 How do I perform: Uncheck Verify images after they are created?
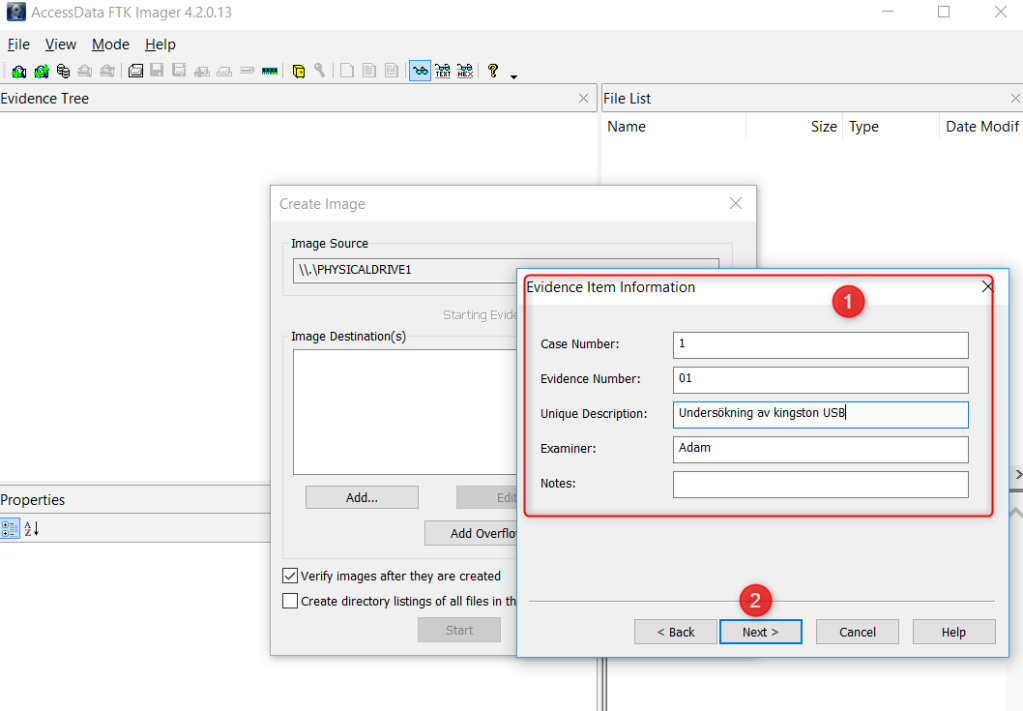pyautogui.click(x=291, y=576)
